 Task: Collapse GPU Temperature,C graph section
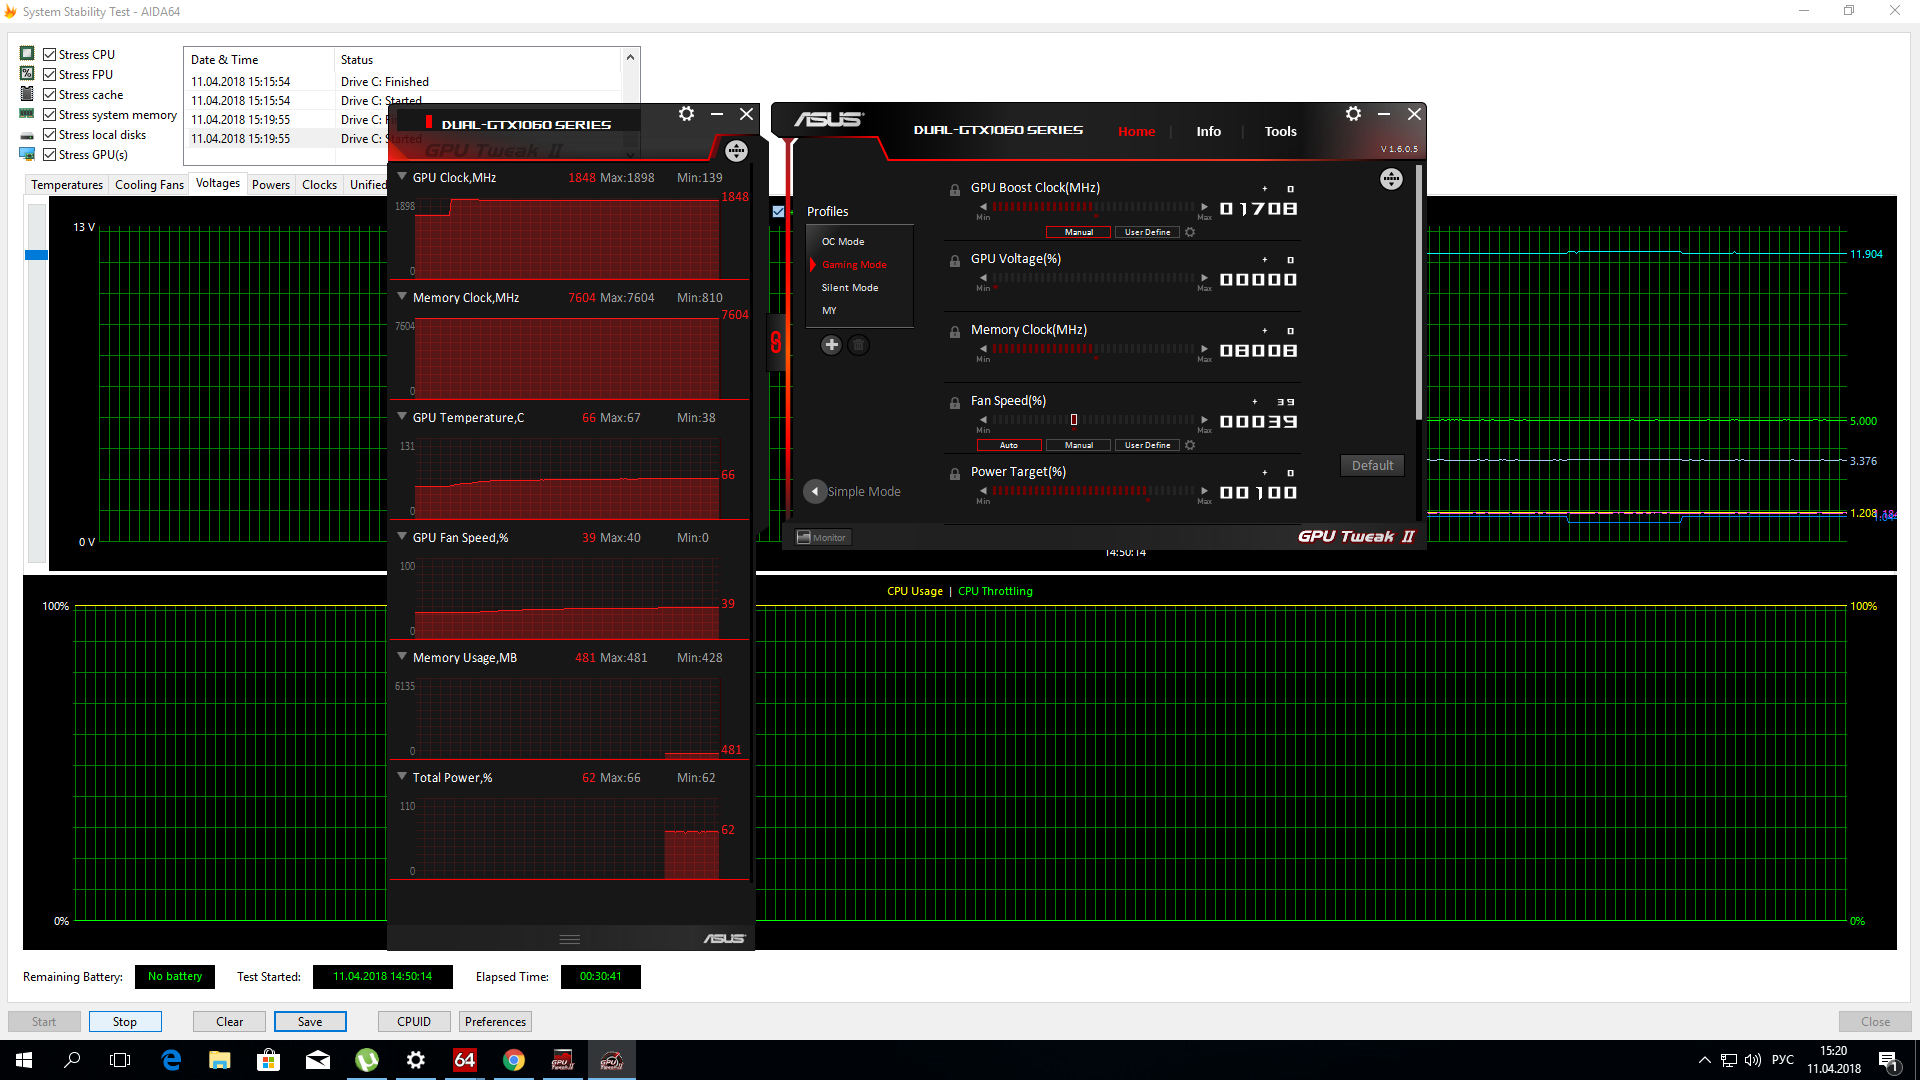[x=402, y=417]
